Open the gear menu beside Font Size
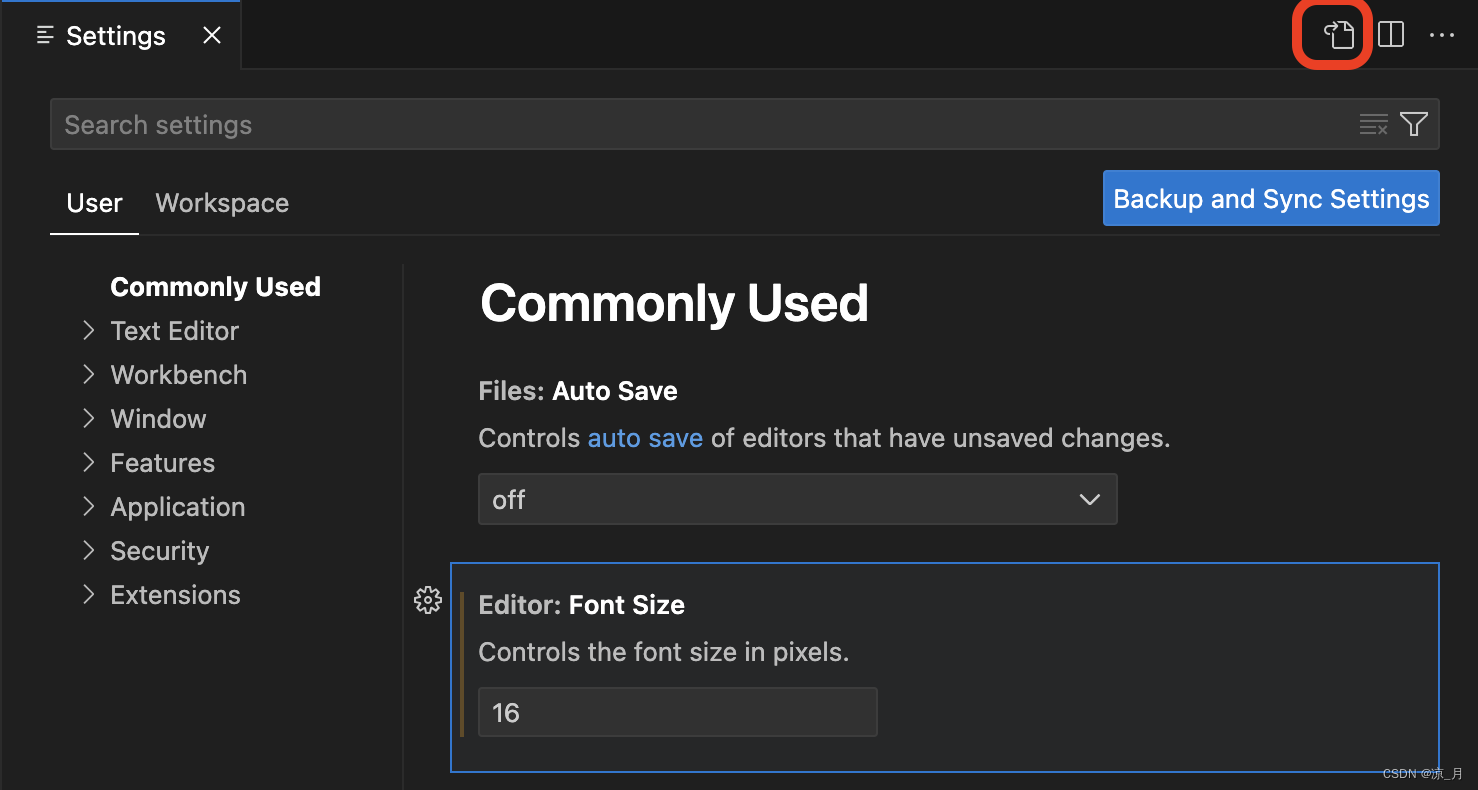Screen dimensions: 1478x790 pyautogui.click(x=428, y=600)
